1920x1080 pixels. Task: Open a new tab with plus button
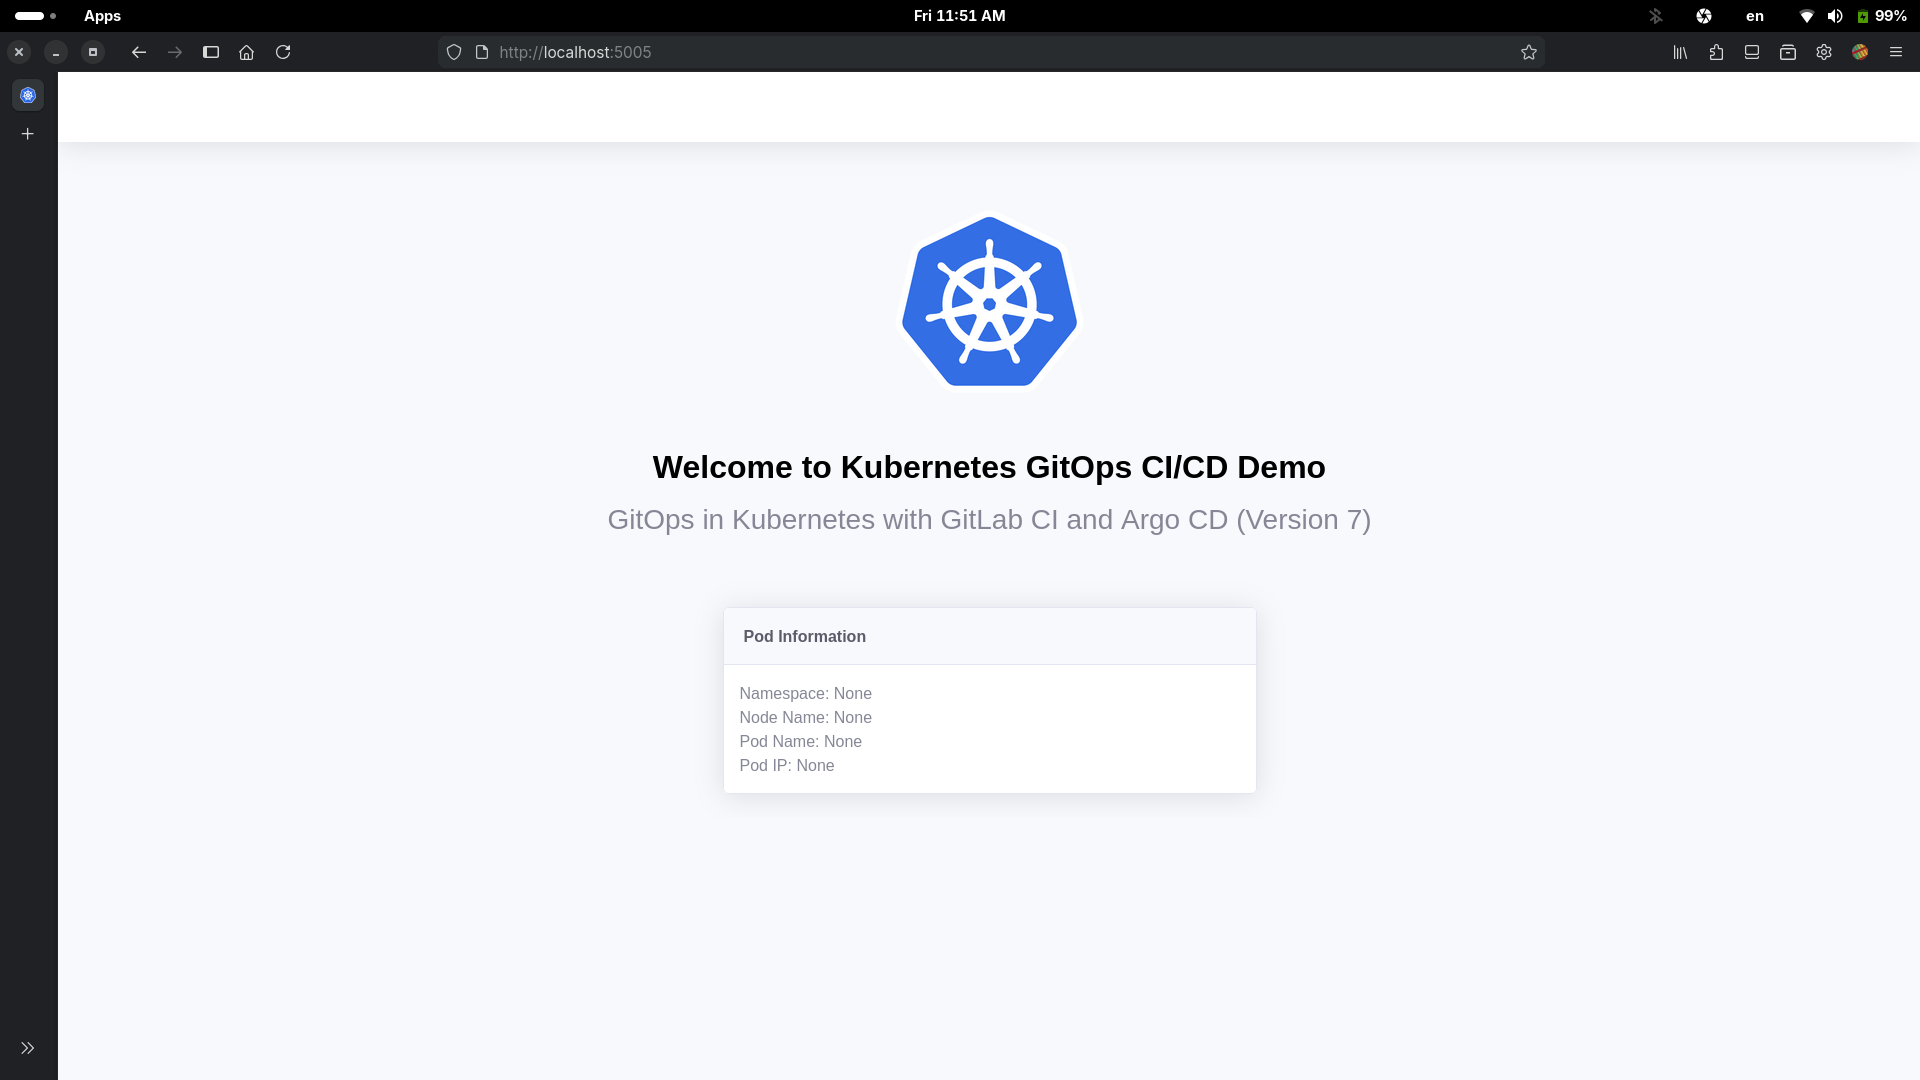tap(27, 133)
